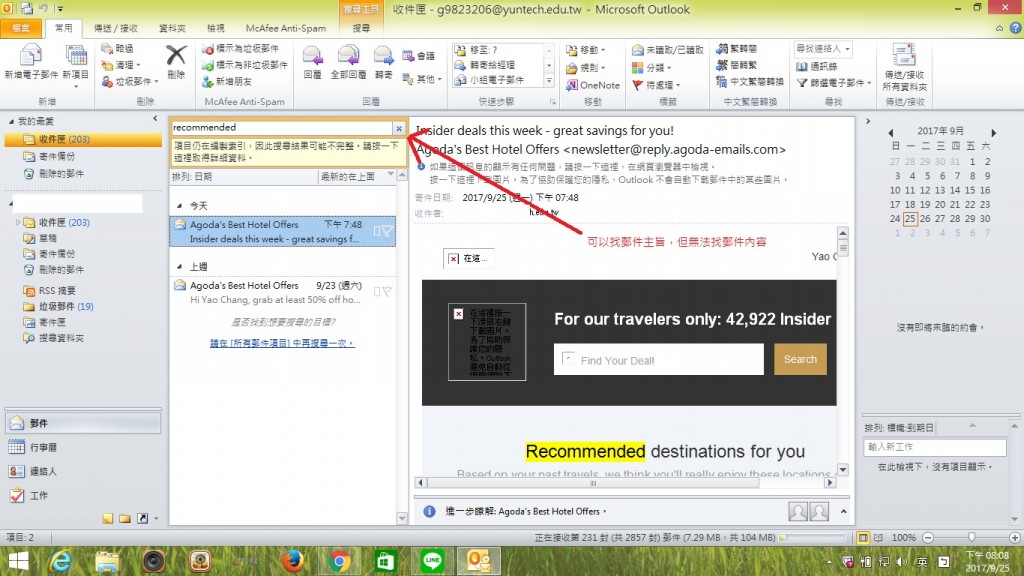Collapse the 上週 message group

tap(180, 266)
